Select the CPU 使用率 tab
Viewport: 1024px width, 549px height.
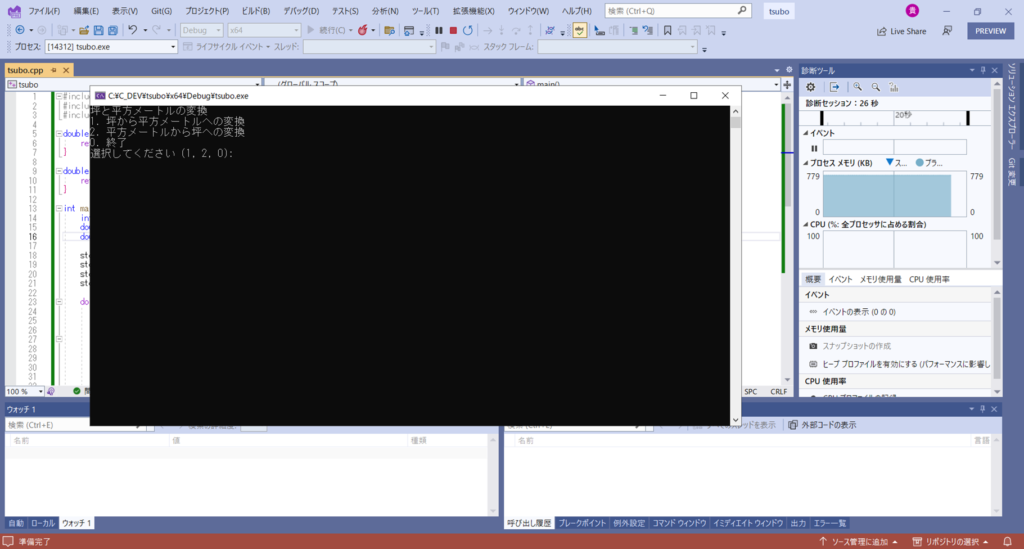929,279
